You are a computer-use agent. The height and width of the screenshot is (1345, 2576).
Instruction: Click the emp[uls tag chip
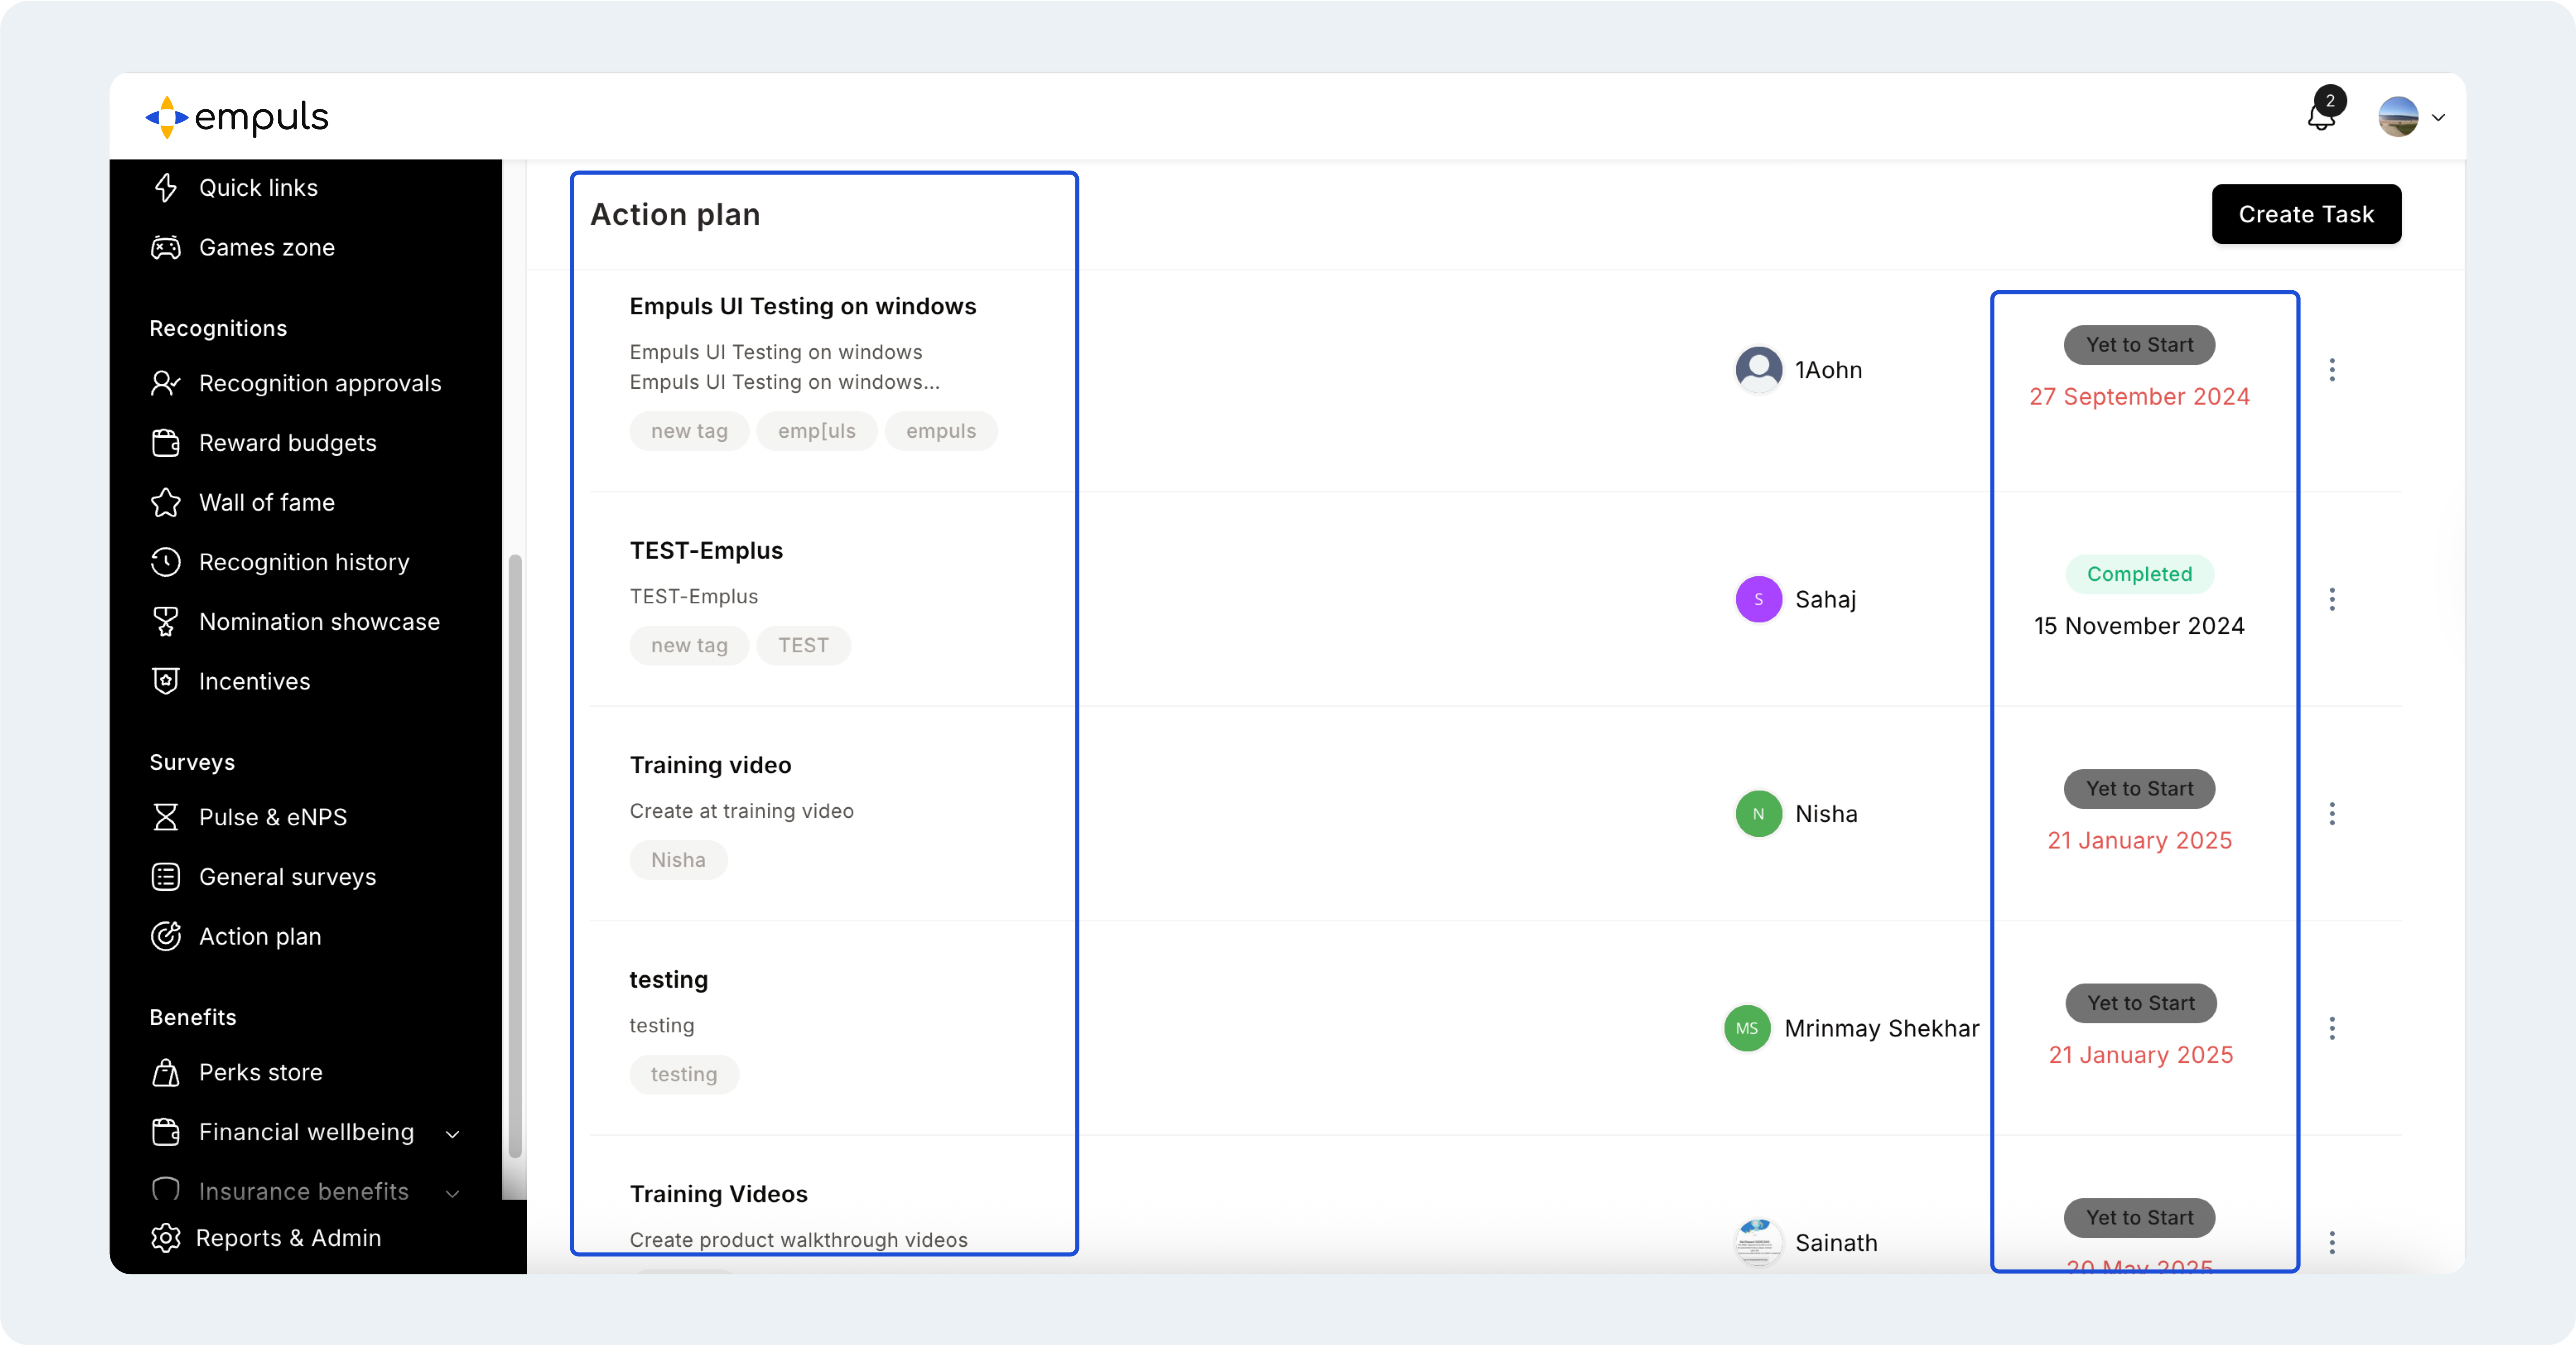click(x=817, y=431)
